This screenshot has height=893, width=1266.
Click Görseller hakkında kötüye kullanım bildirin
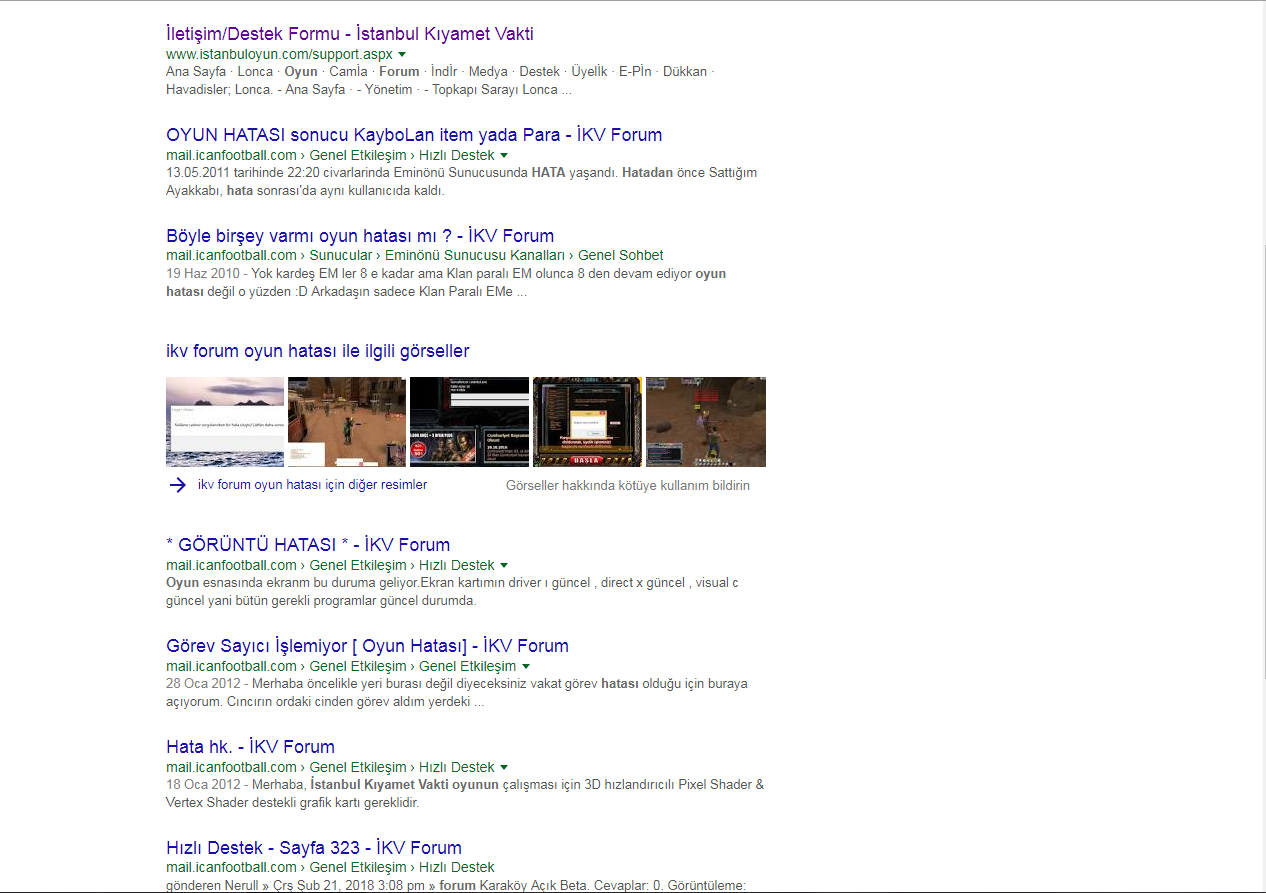coord(628,486)
